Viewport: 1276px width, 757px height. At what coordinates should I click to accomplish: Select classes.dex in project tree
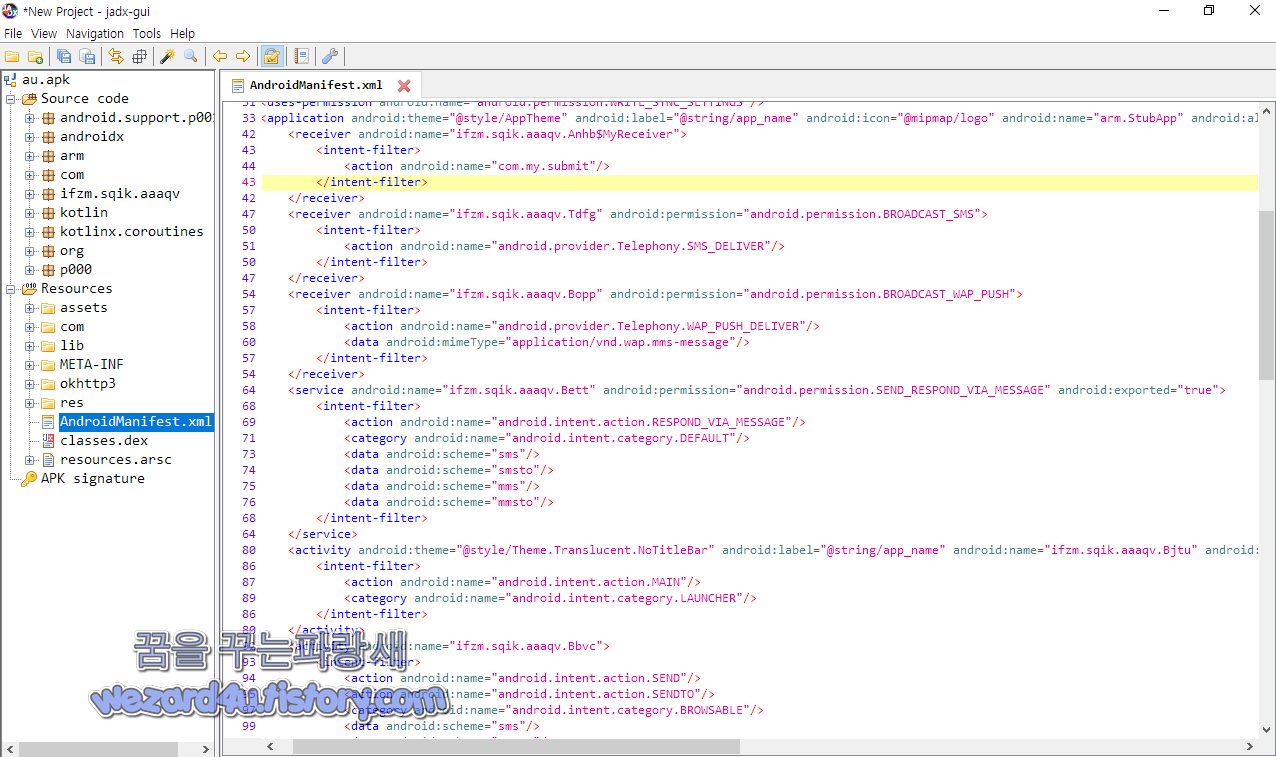(104, 441)
